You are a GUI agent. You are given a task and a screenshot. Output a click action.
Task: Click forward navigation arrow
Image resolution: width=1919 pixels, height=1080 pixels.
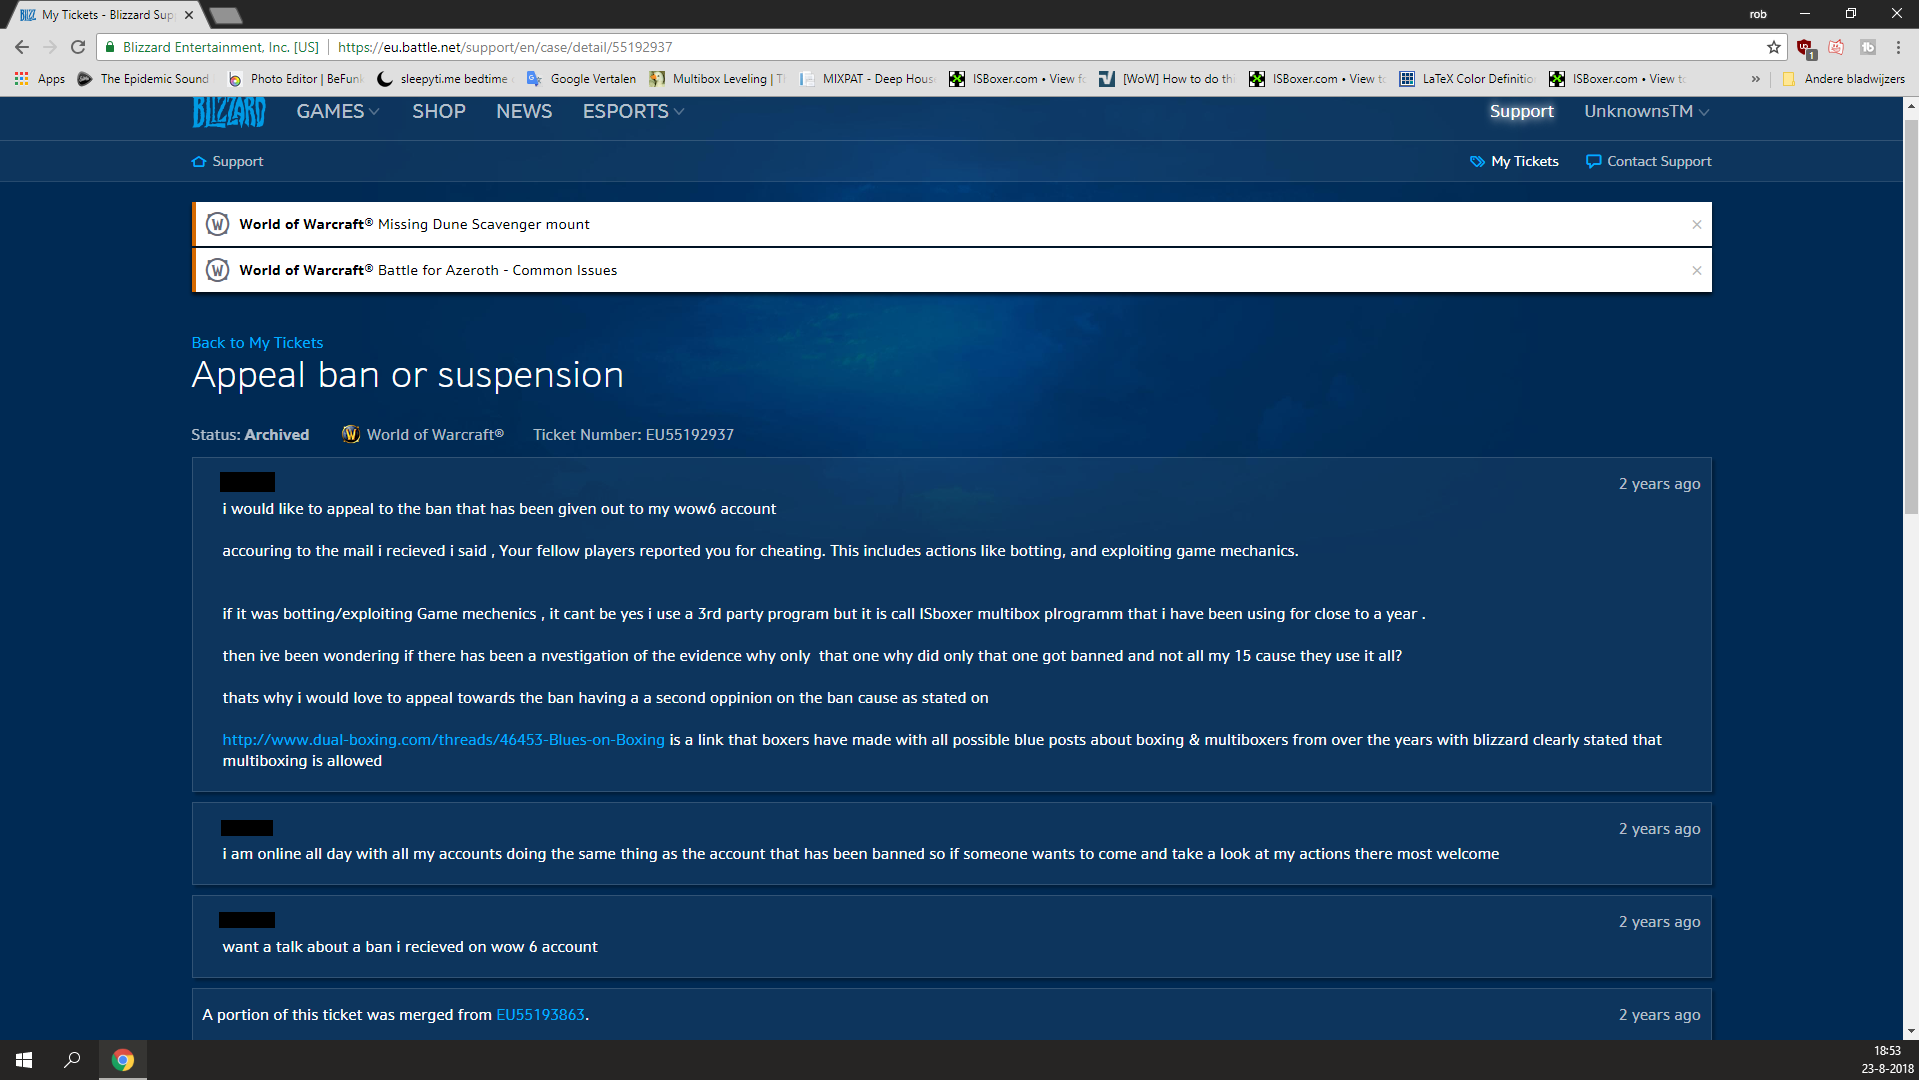pyautogui.click(x=50, y=47)
